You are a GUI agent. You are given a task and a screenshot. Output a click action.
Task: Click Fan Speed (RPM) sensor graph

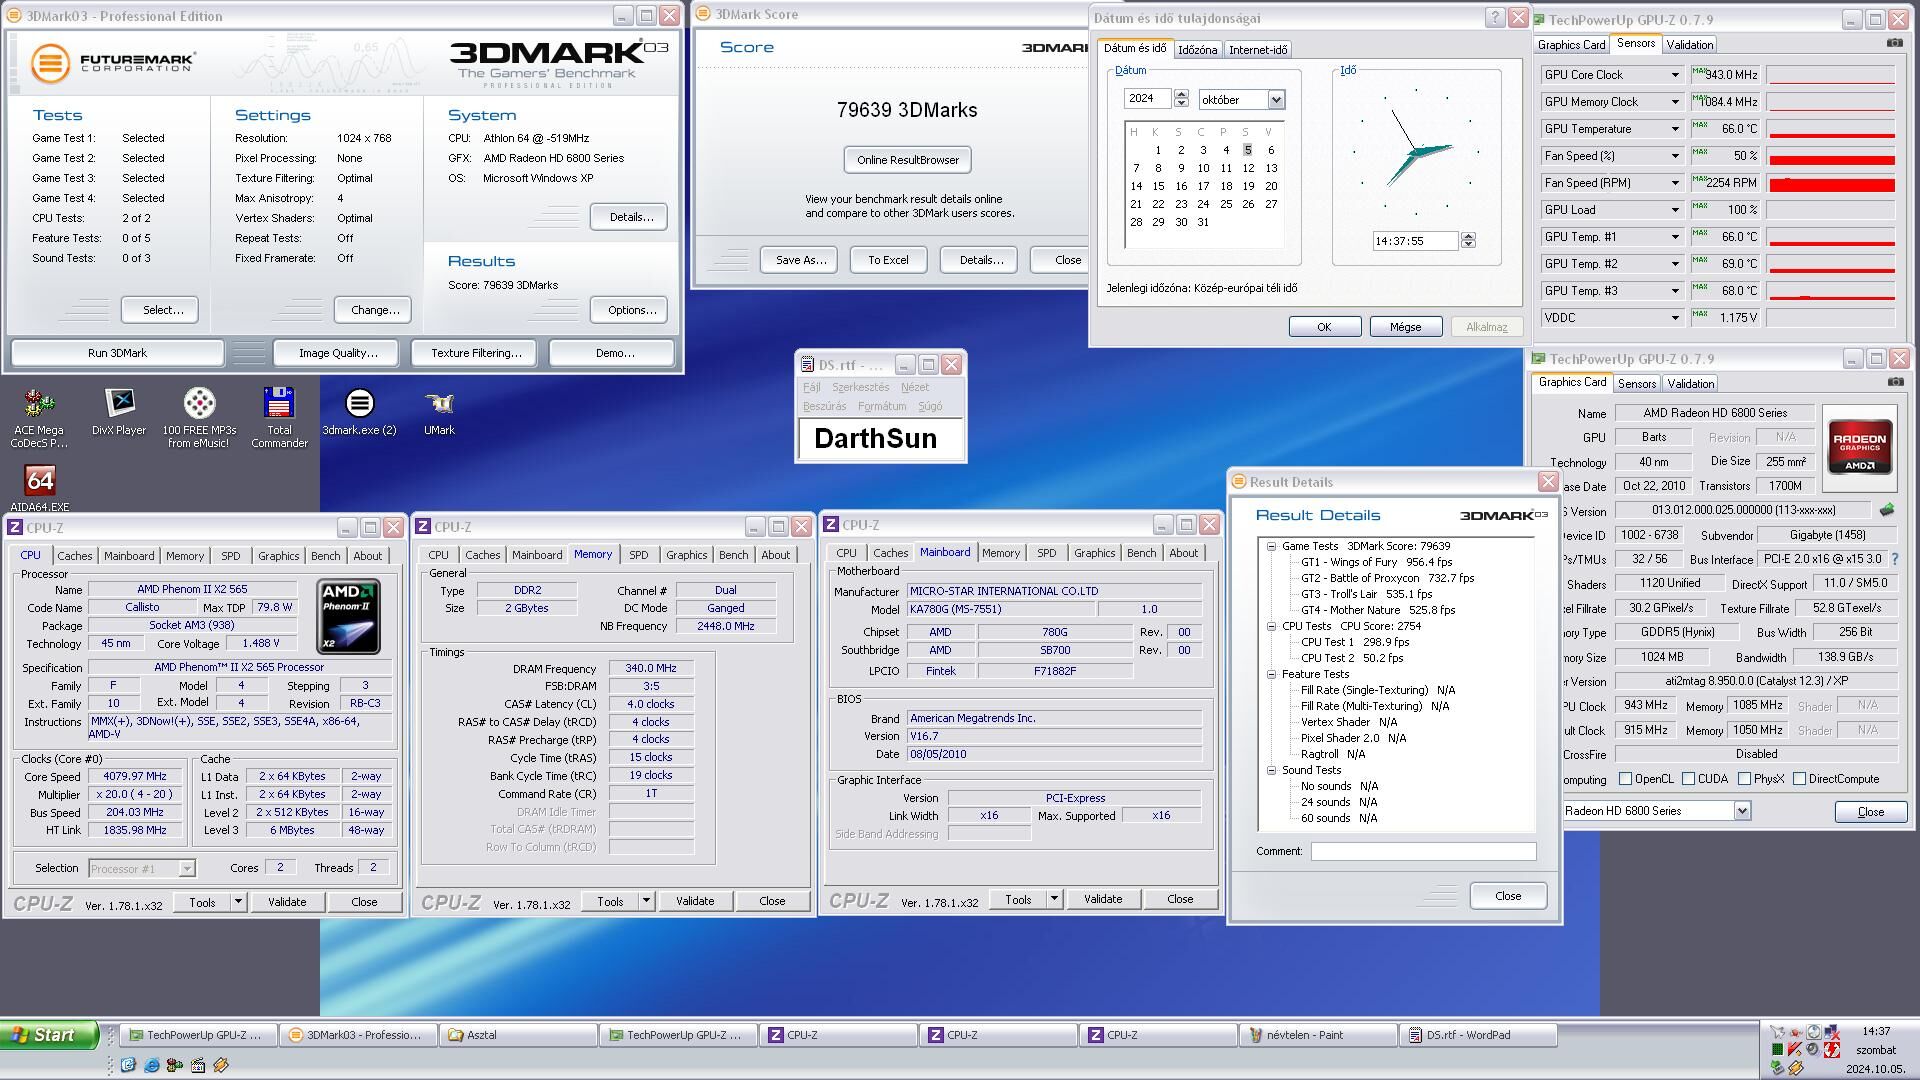pyautogui.click(x=1831, y=183)
